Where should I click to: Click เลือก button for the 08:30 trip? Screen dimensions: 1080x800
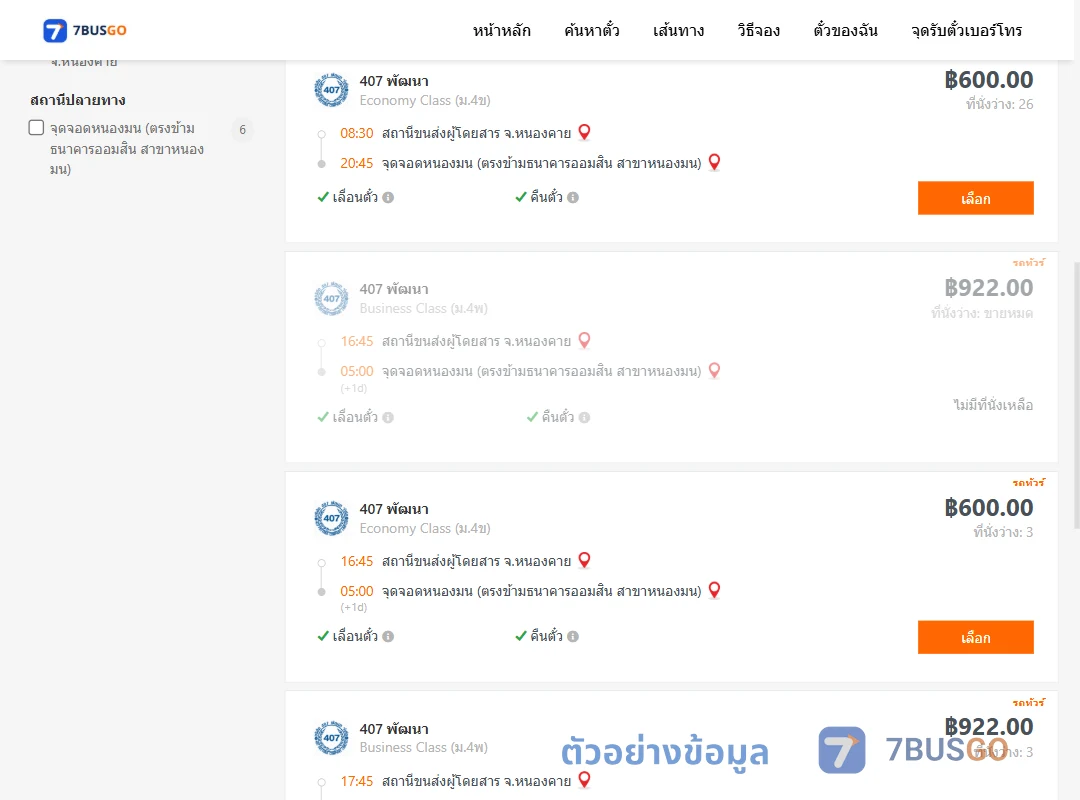[975, 198]
